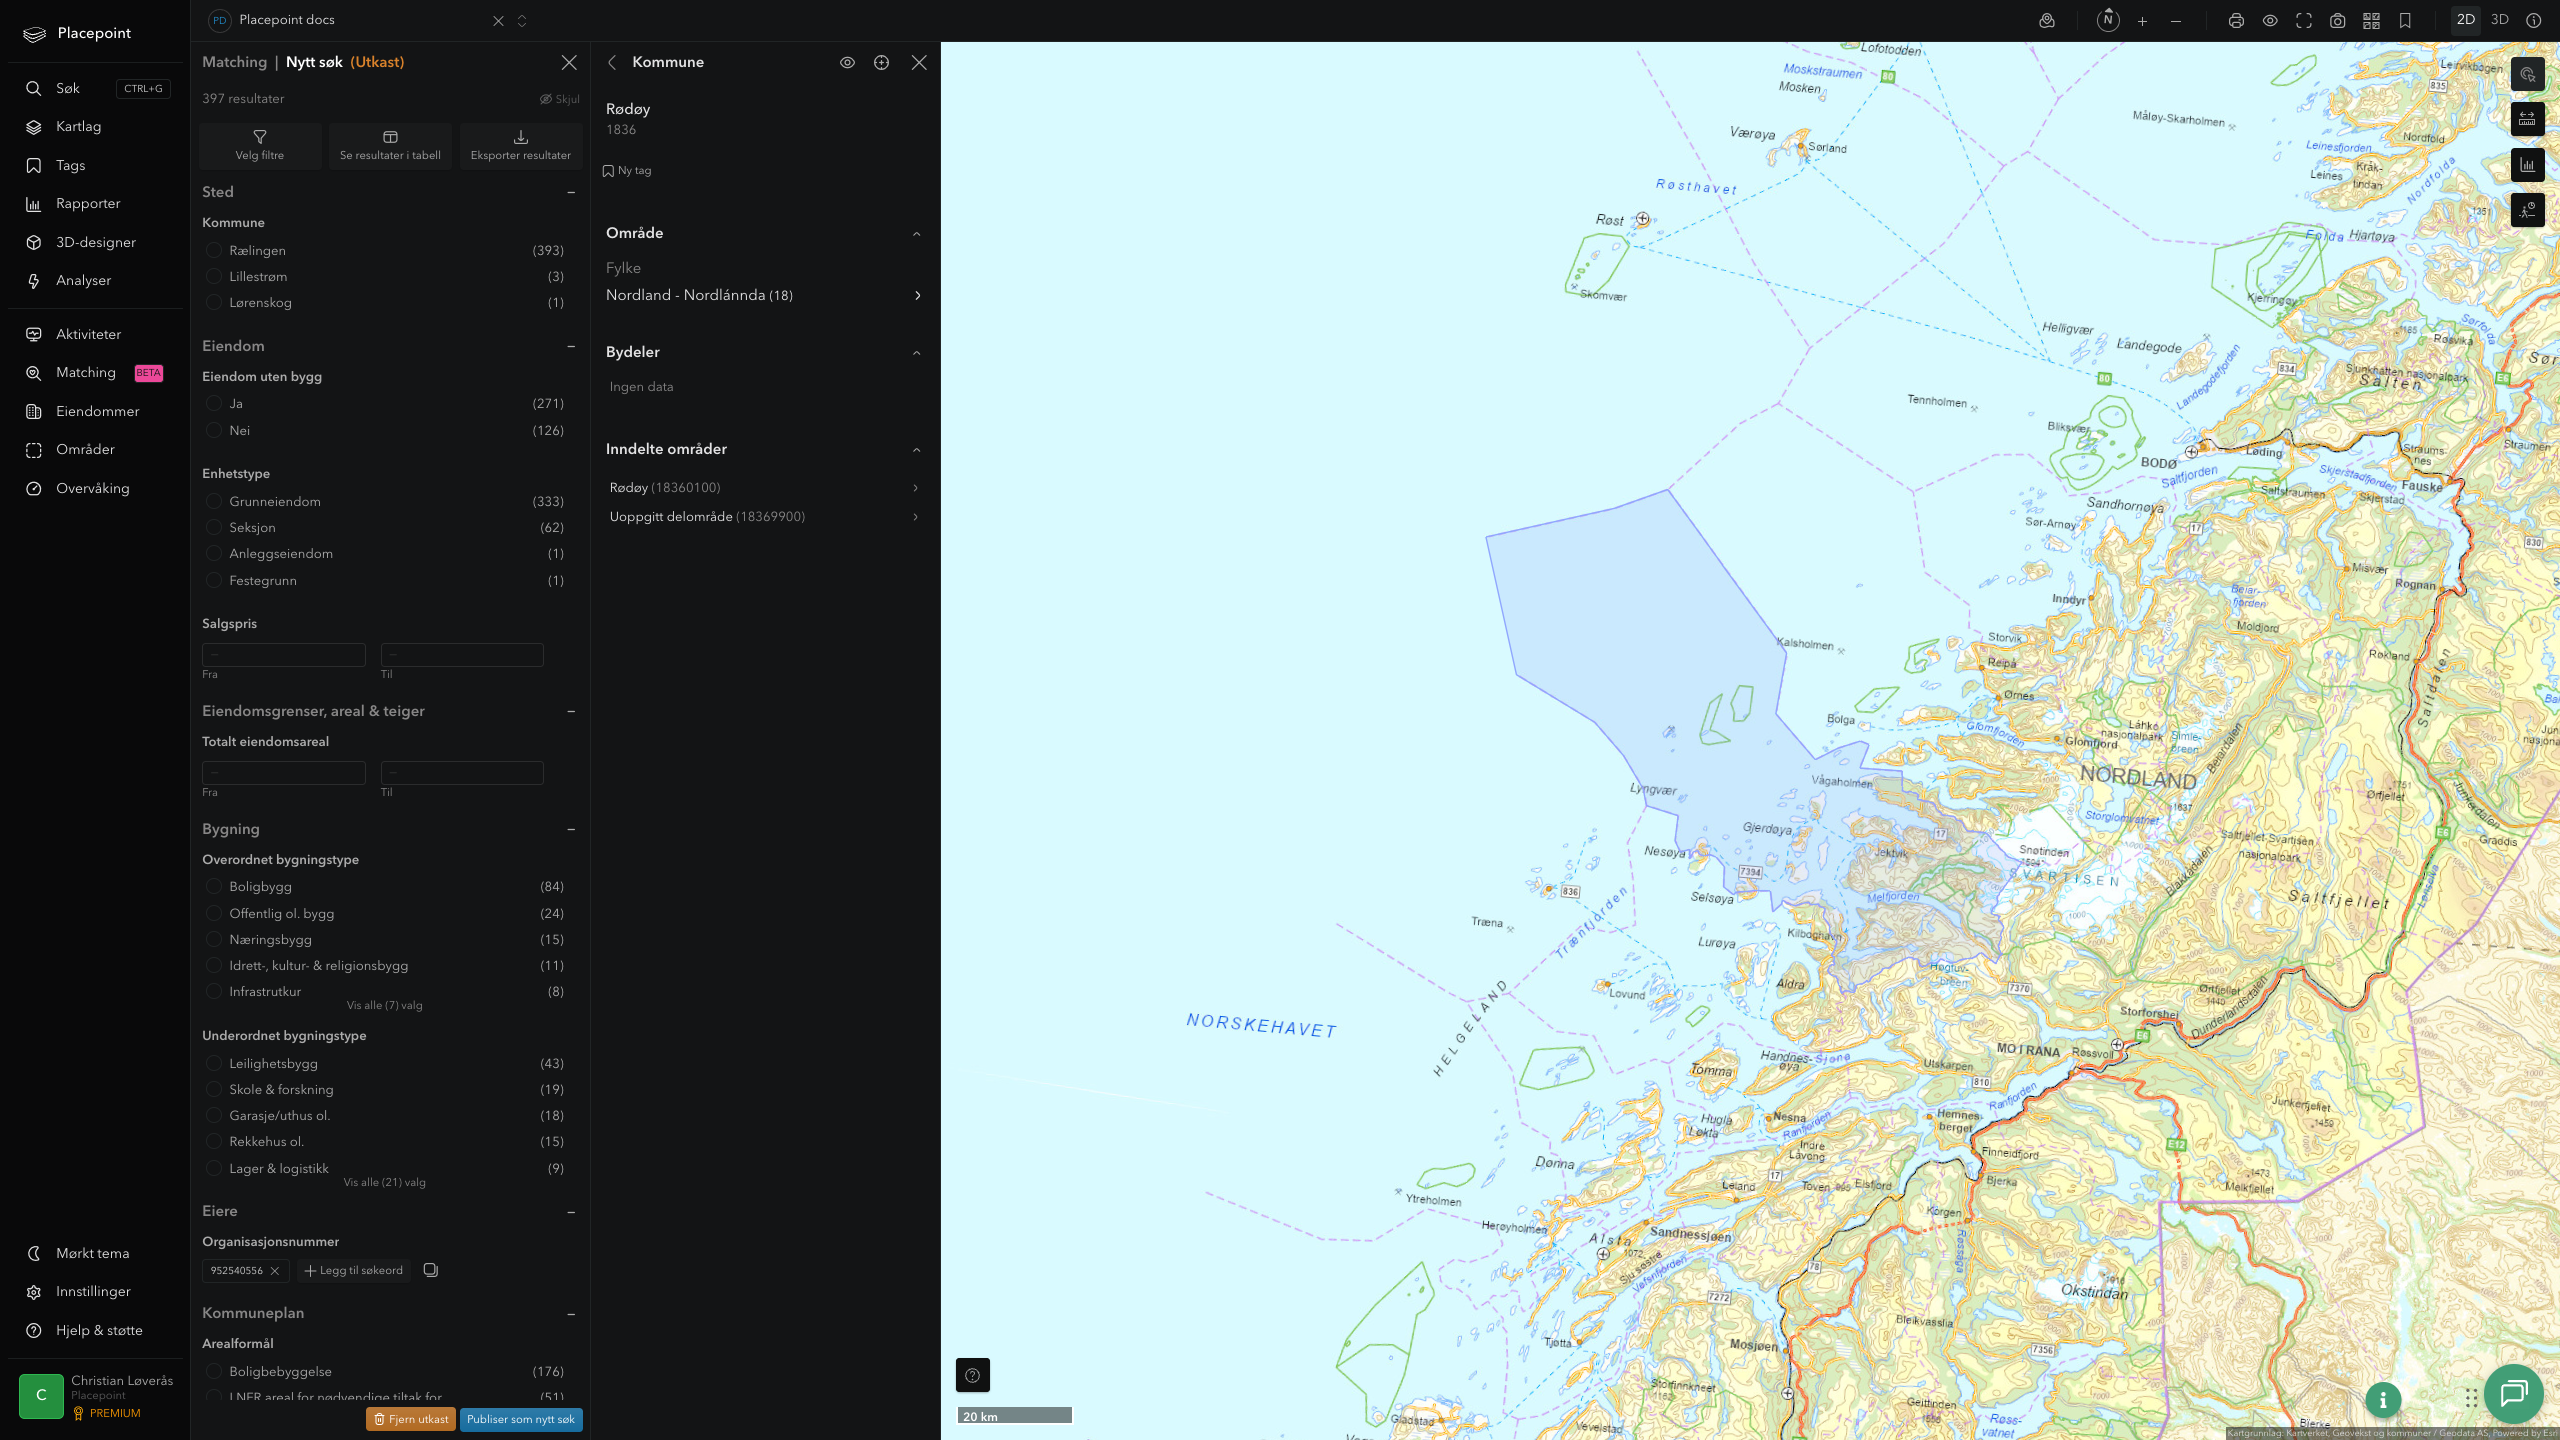The width and height of the screenshot is (2560, 1440).
Task: Click Fjern utkast button
Action: tap(411, 1419)
